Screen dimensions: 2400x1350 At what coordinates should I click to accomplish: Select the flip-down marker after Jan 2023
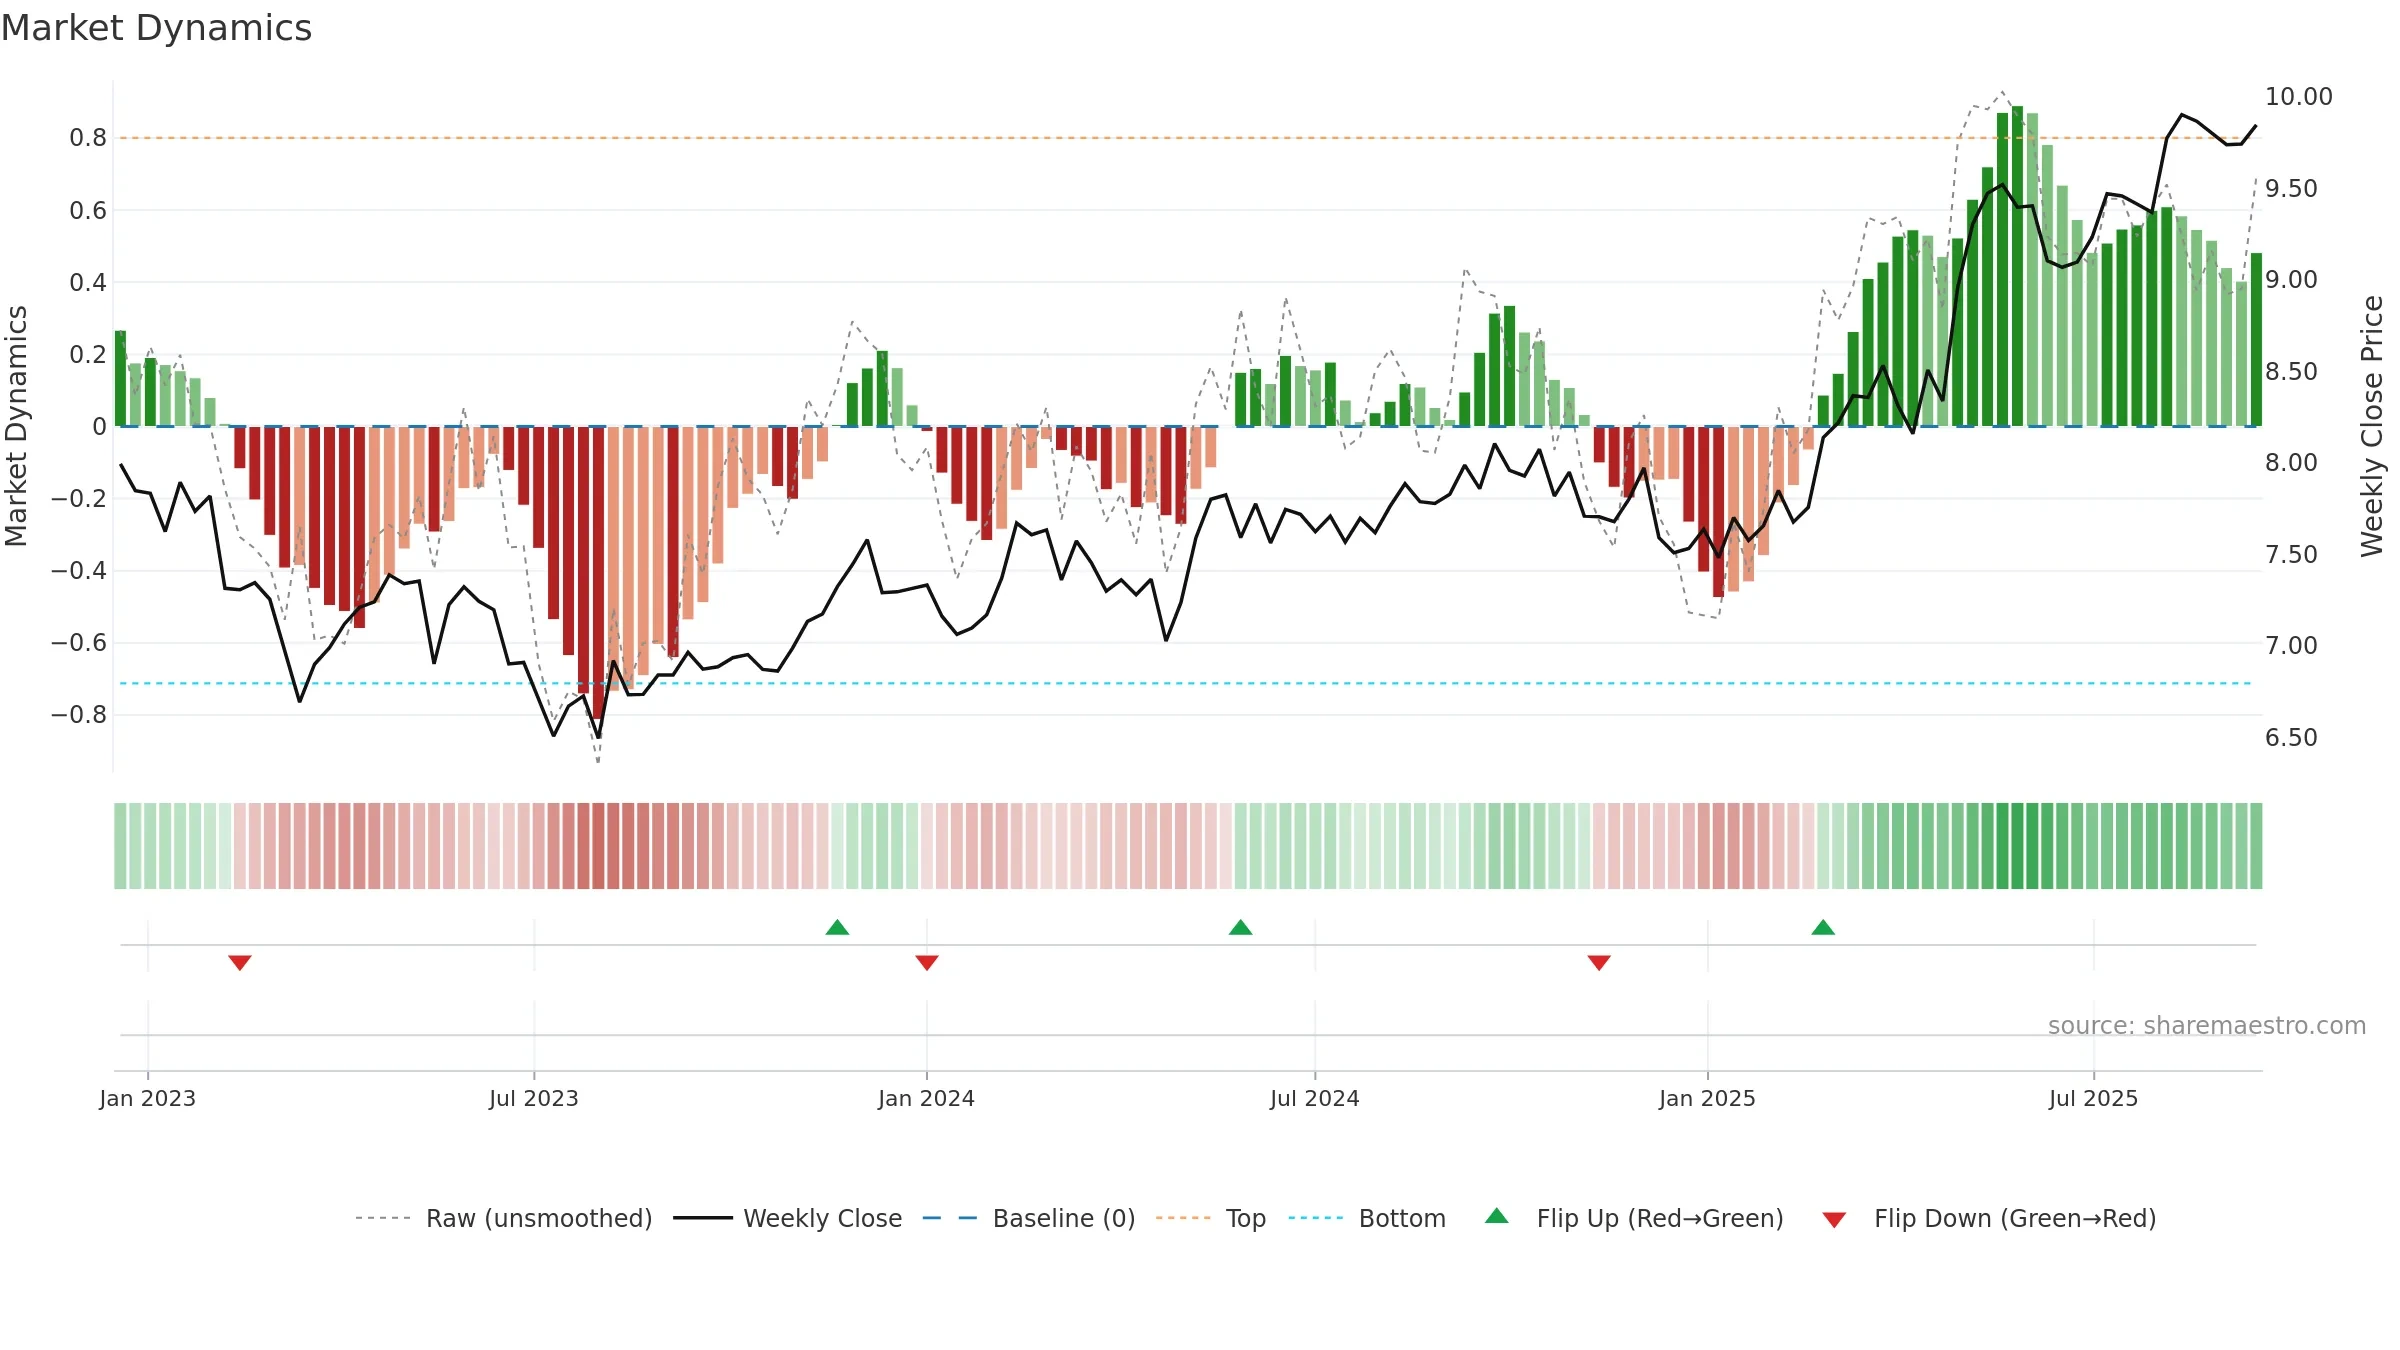(240, 962)
